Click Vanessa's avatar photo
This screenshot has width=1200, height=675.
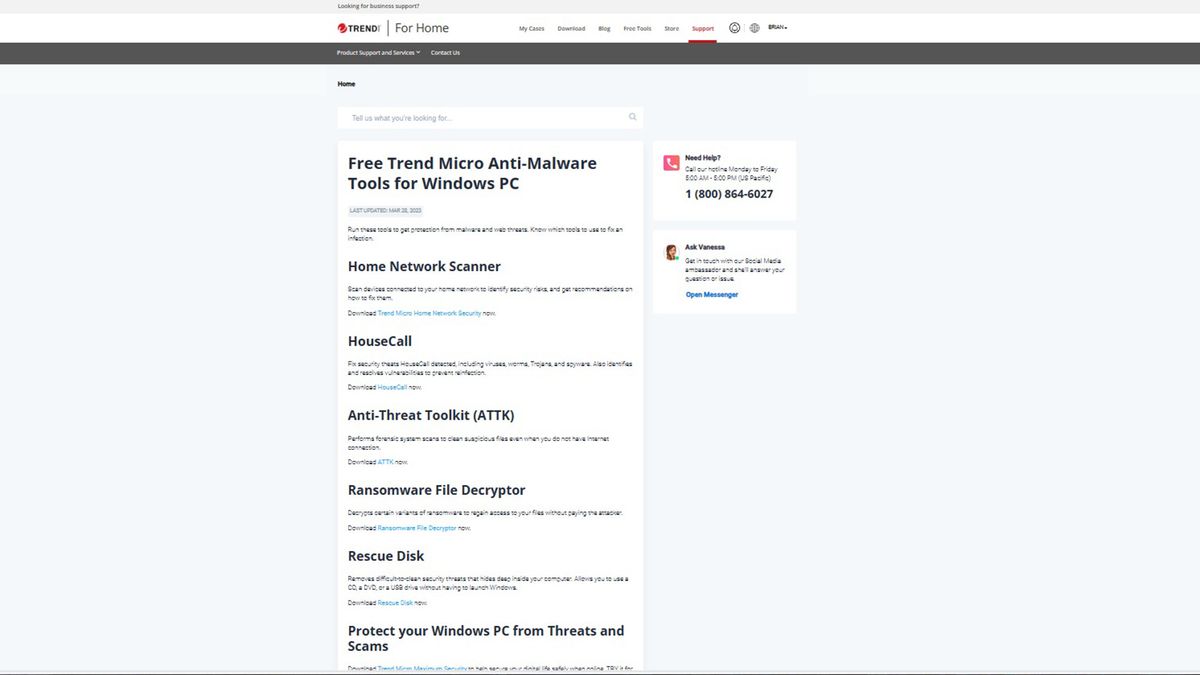coord(670,252)
